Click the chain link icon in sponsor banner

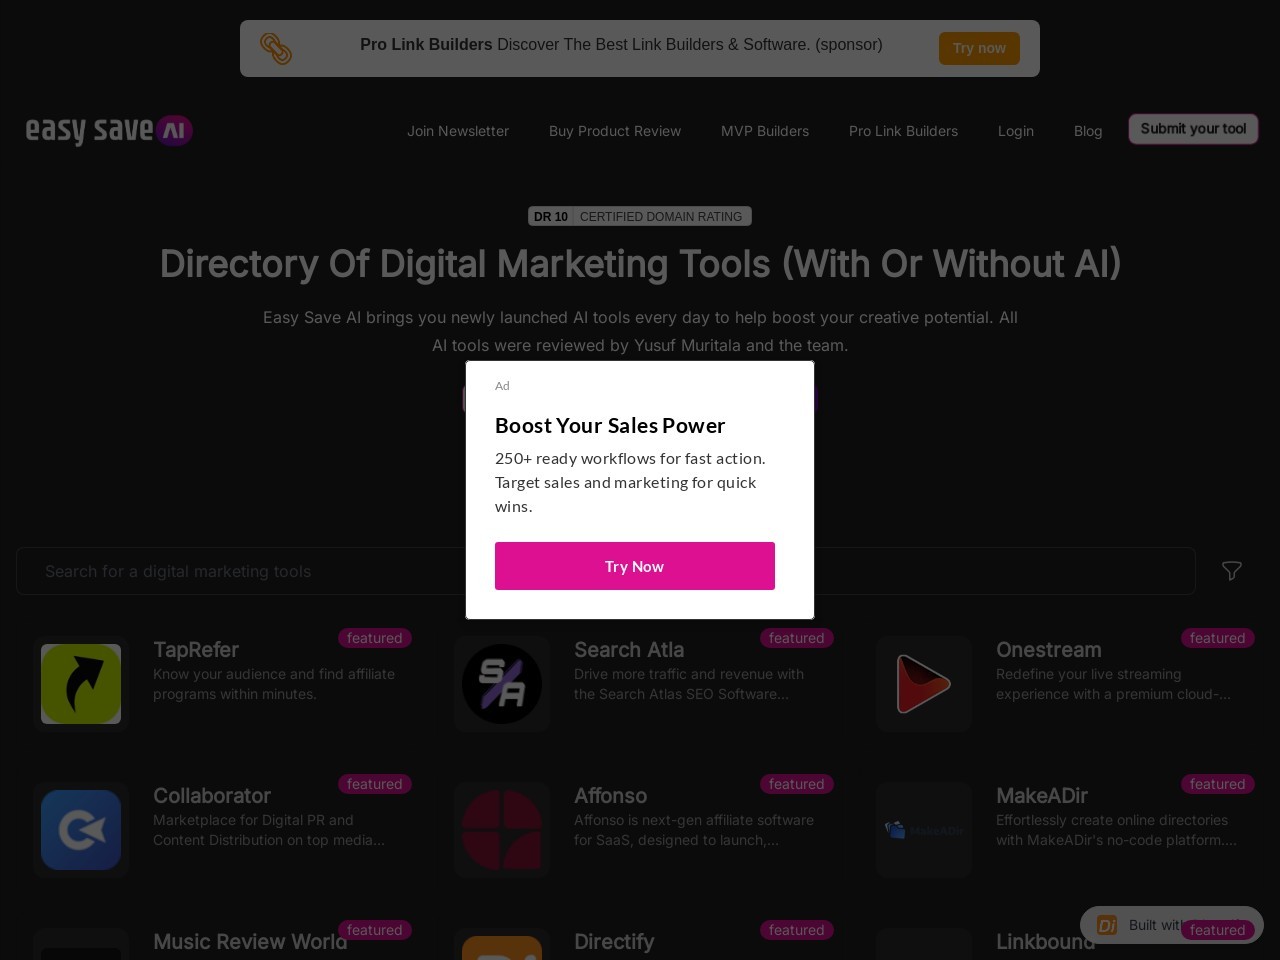click(276, 48)
